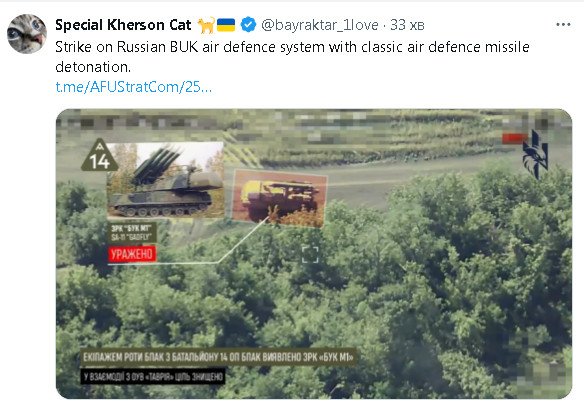This screenshot has width=584, height=407.
Task: Click the bird emblem logo in video
Action: (535, 155)
